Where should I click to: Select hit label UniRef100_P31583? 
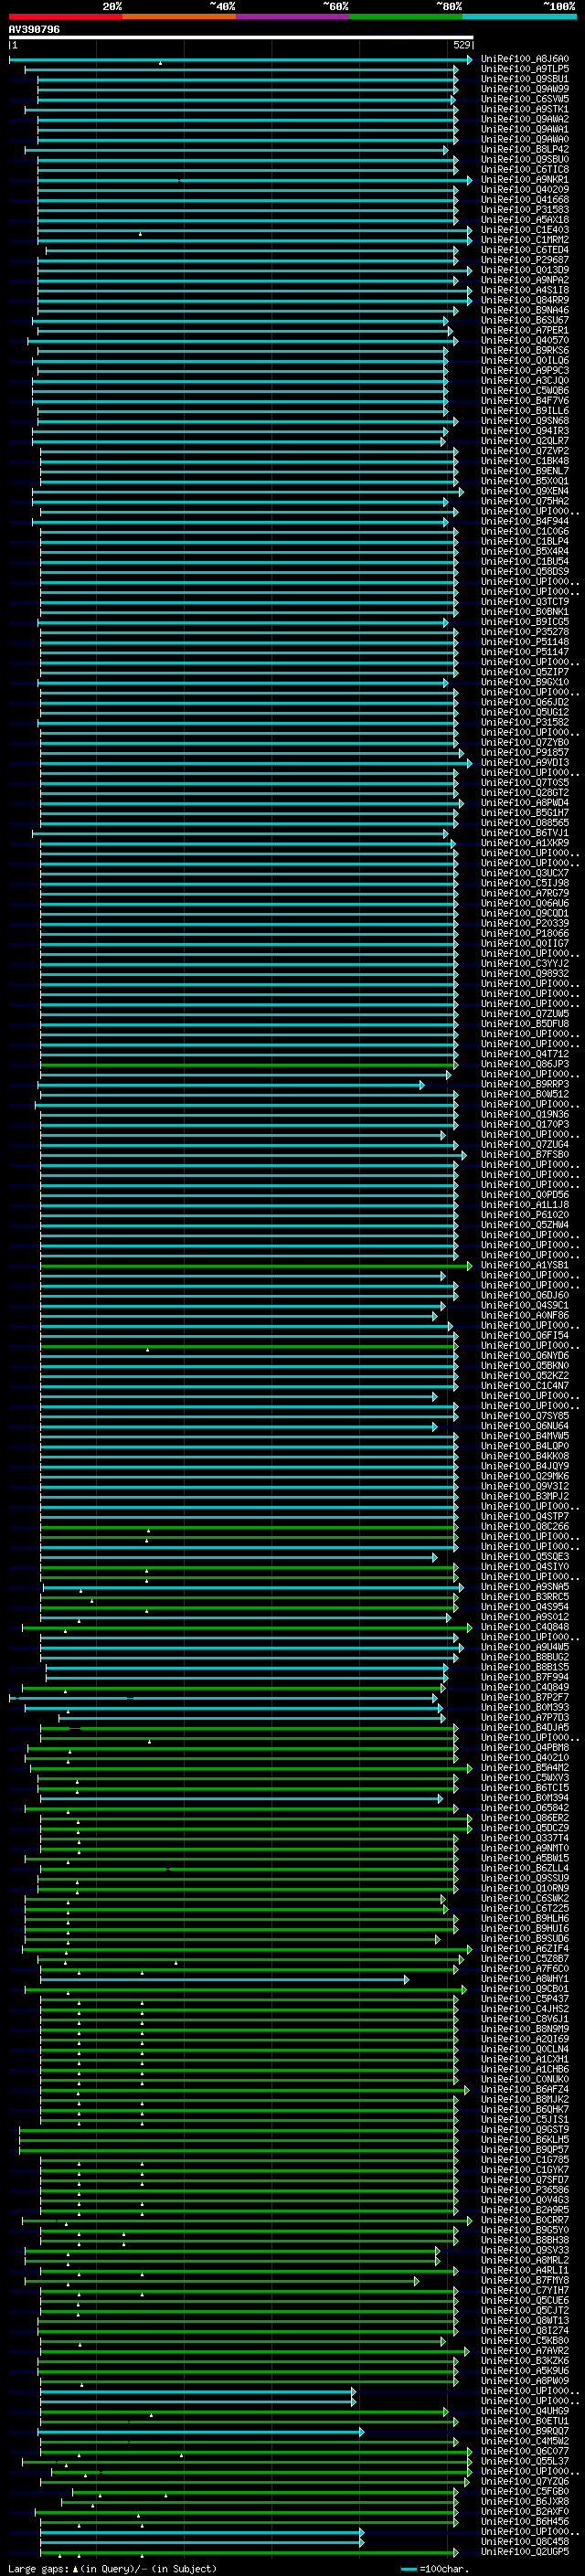[x=525, y=210]
